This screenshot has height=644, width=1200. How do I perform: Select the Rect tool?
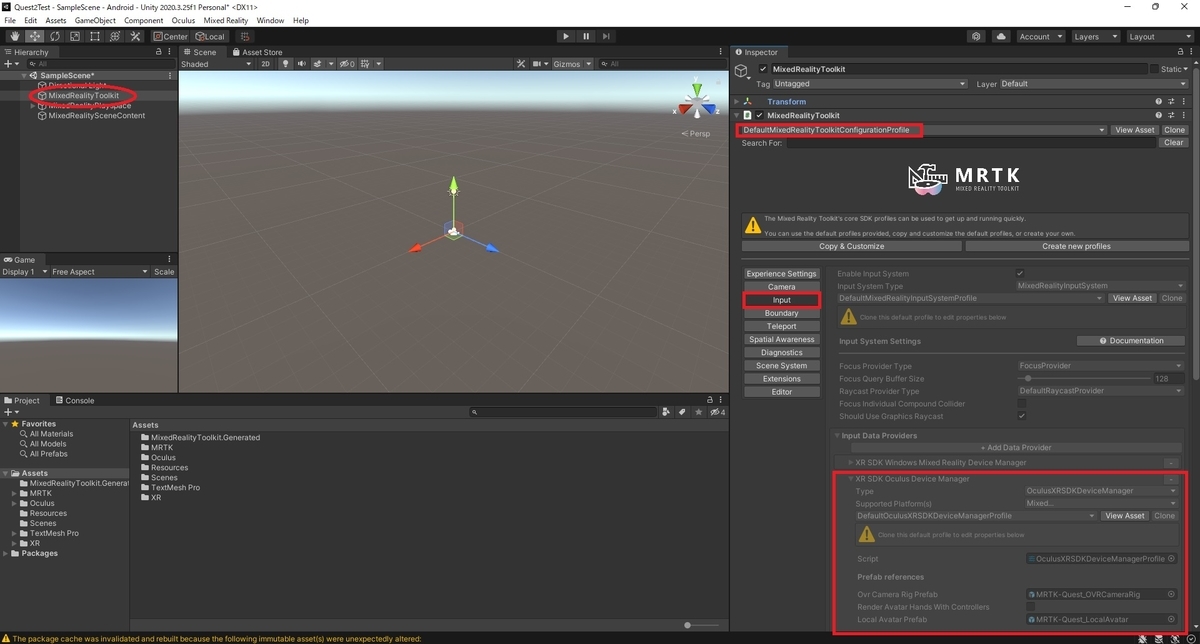point(94,36)
